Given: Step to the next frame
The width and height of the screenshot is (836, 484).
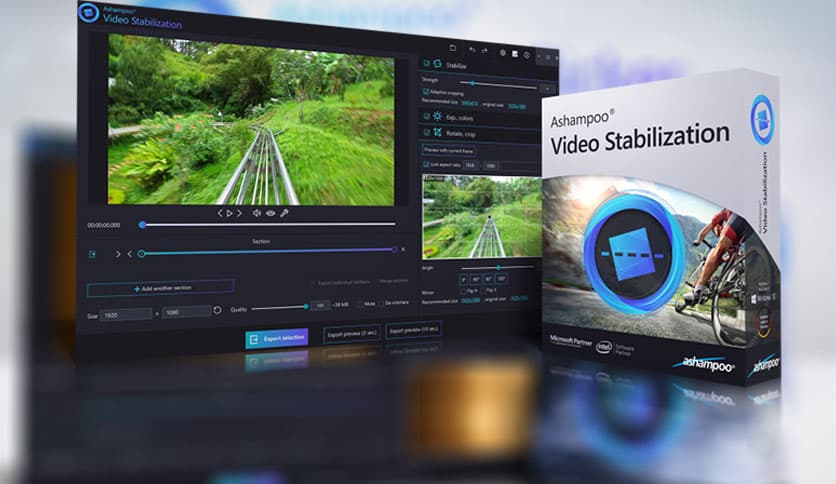Looking at the screenshot, I should coord(239,213).
